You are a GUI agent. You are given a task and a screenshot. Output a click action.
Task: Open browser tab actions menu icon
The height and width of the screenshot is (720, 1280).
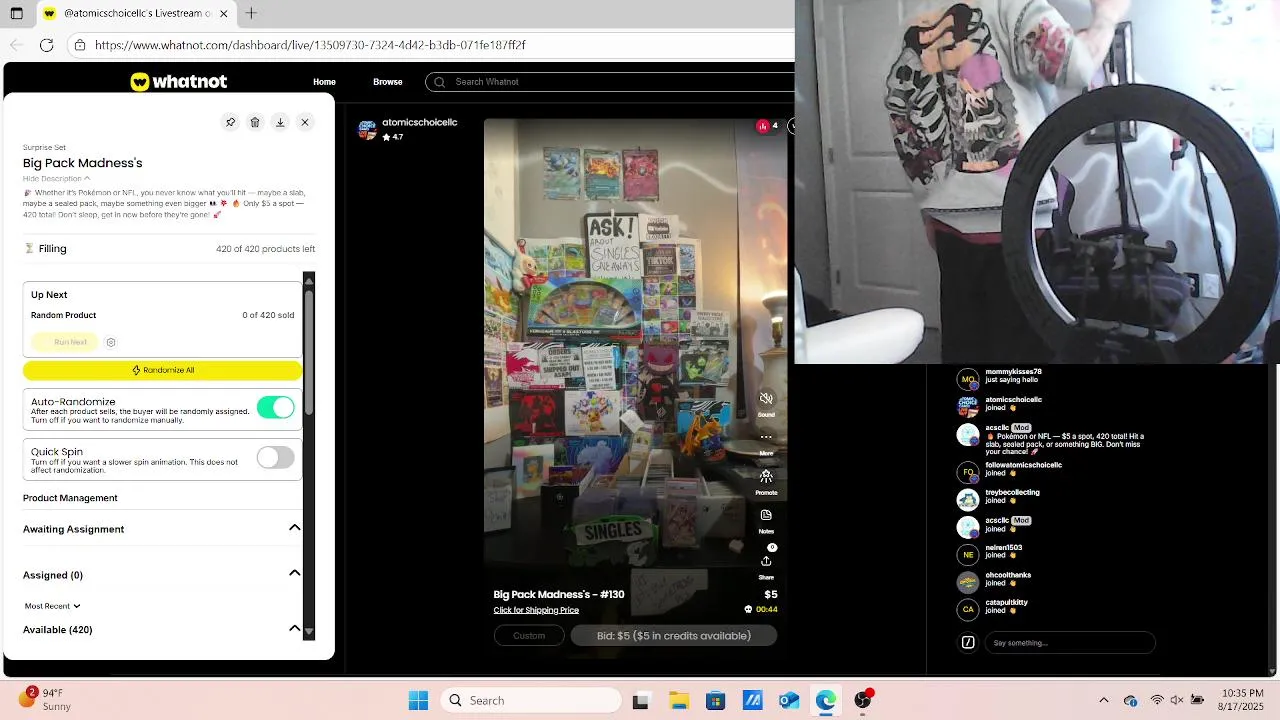pos(16,14)
